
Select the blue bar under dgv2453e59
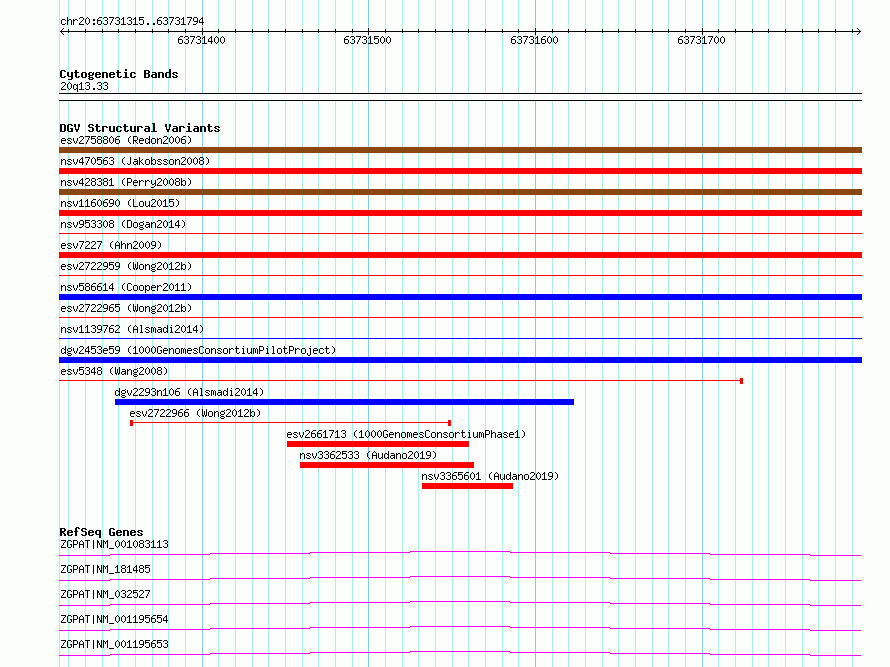[460, 360]
